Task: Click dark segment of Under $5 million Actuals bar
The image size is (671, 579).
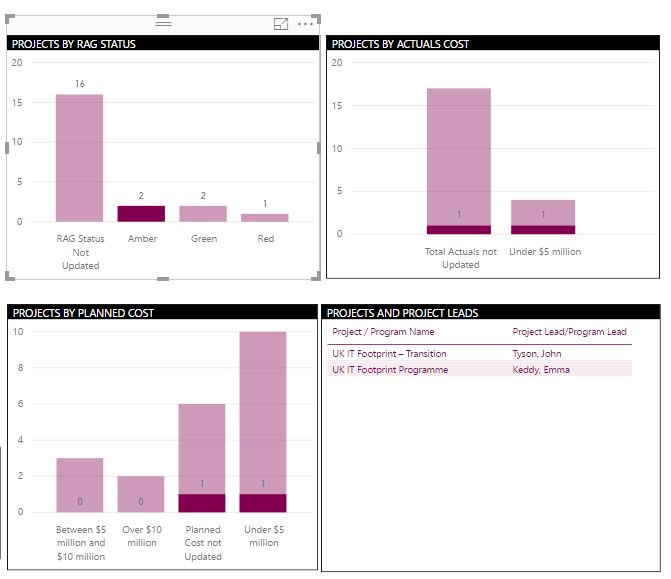Action: click(x=543, y=230)
